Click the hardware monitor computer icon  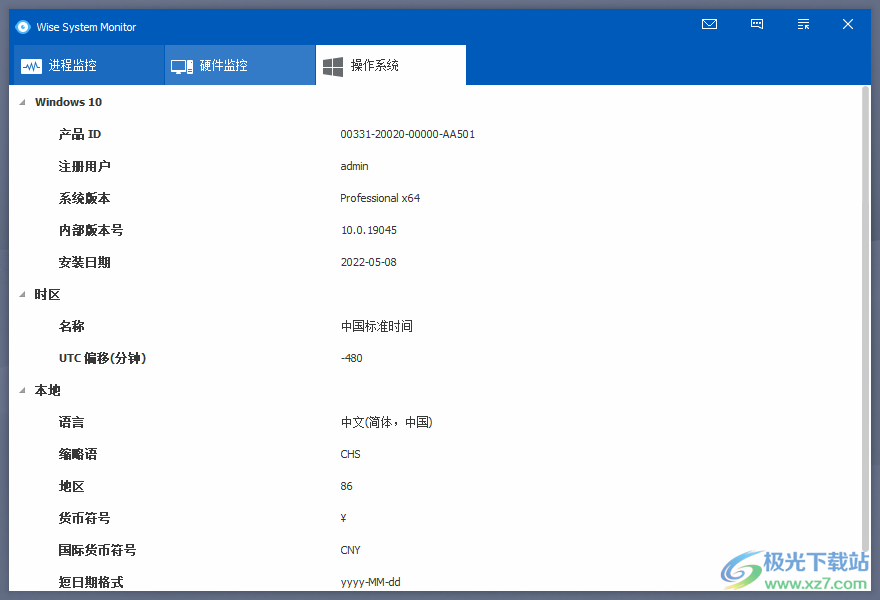click(x=182, y=67)
